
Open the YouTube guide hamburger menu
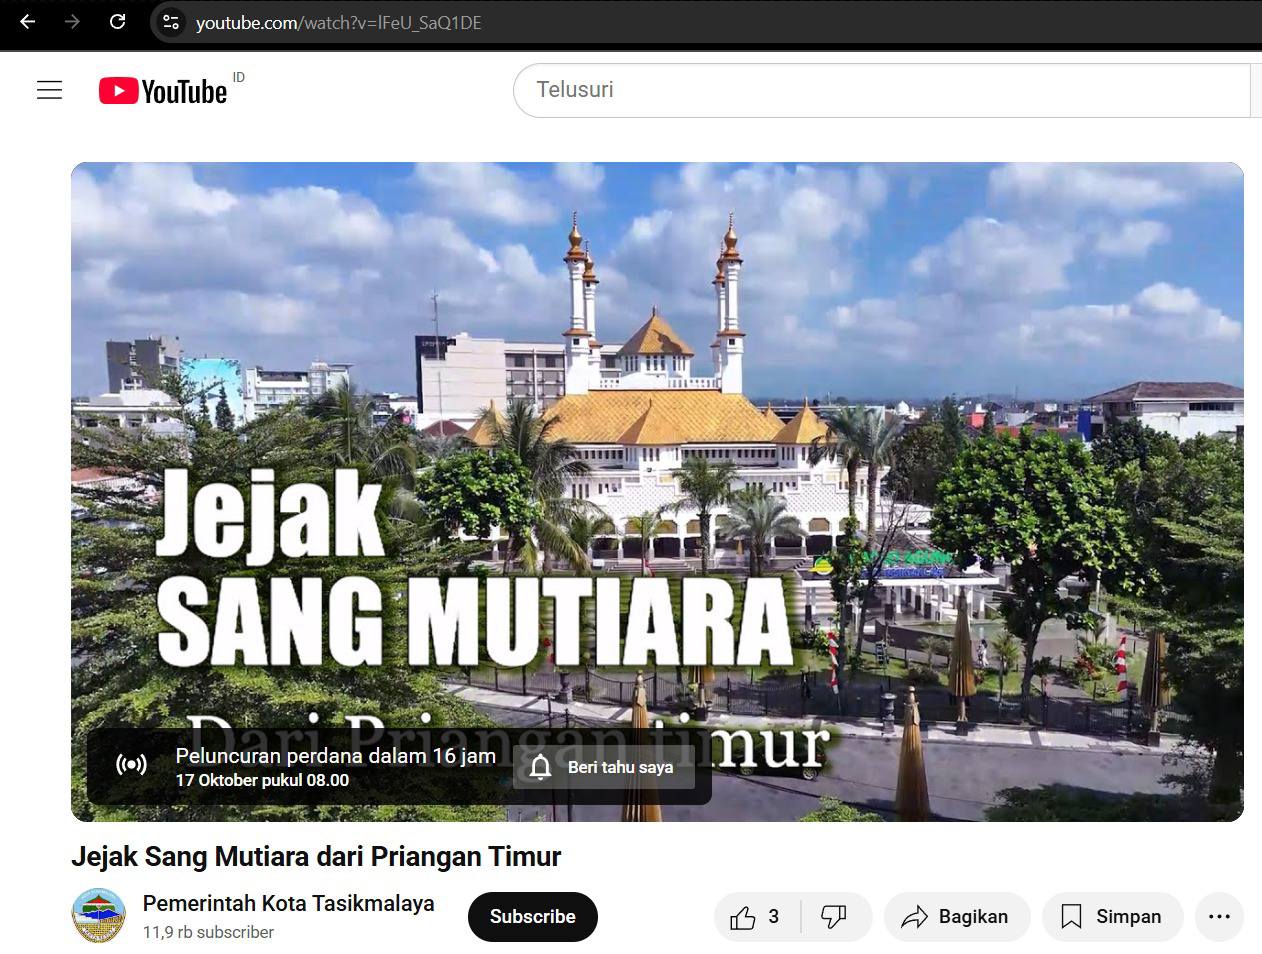coord(49,90)
